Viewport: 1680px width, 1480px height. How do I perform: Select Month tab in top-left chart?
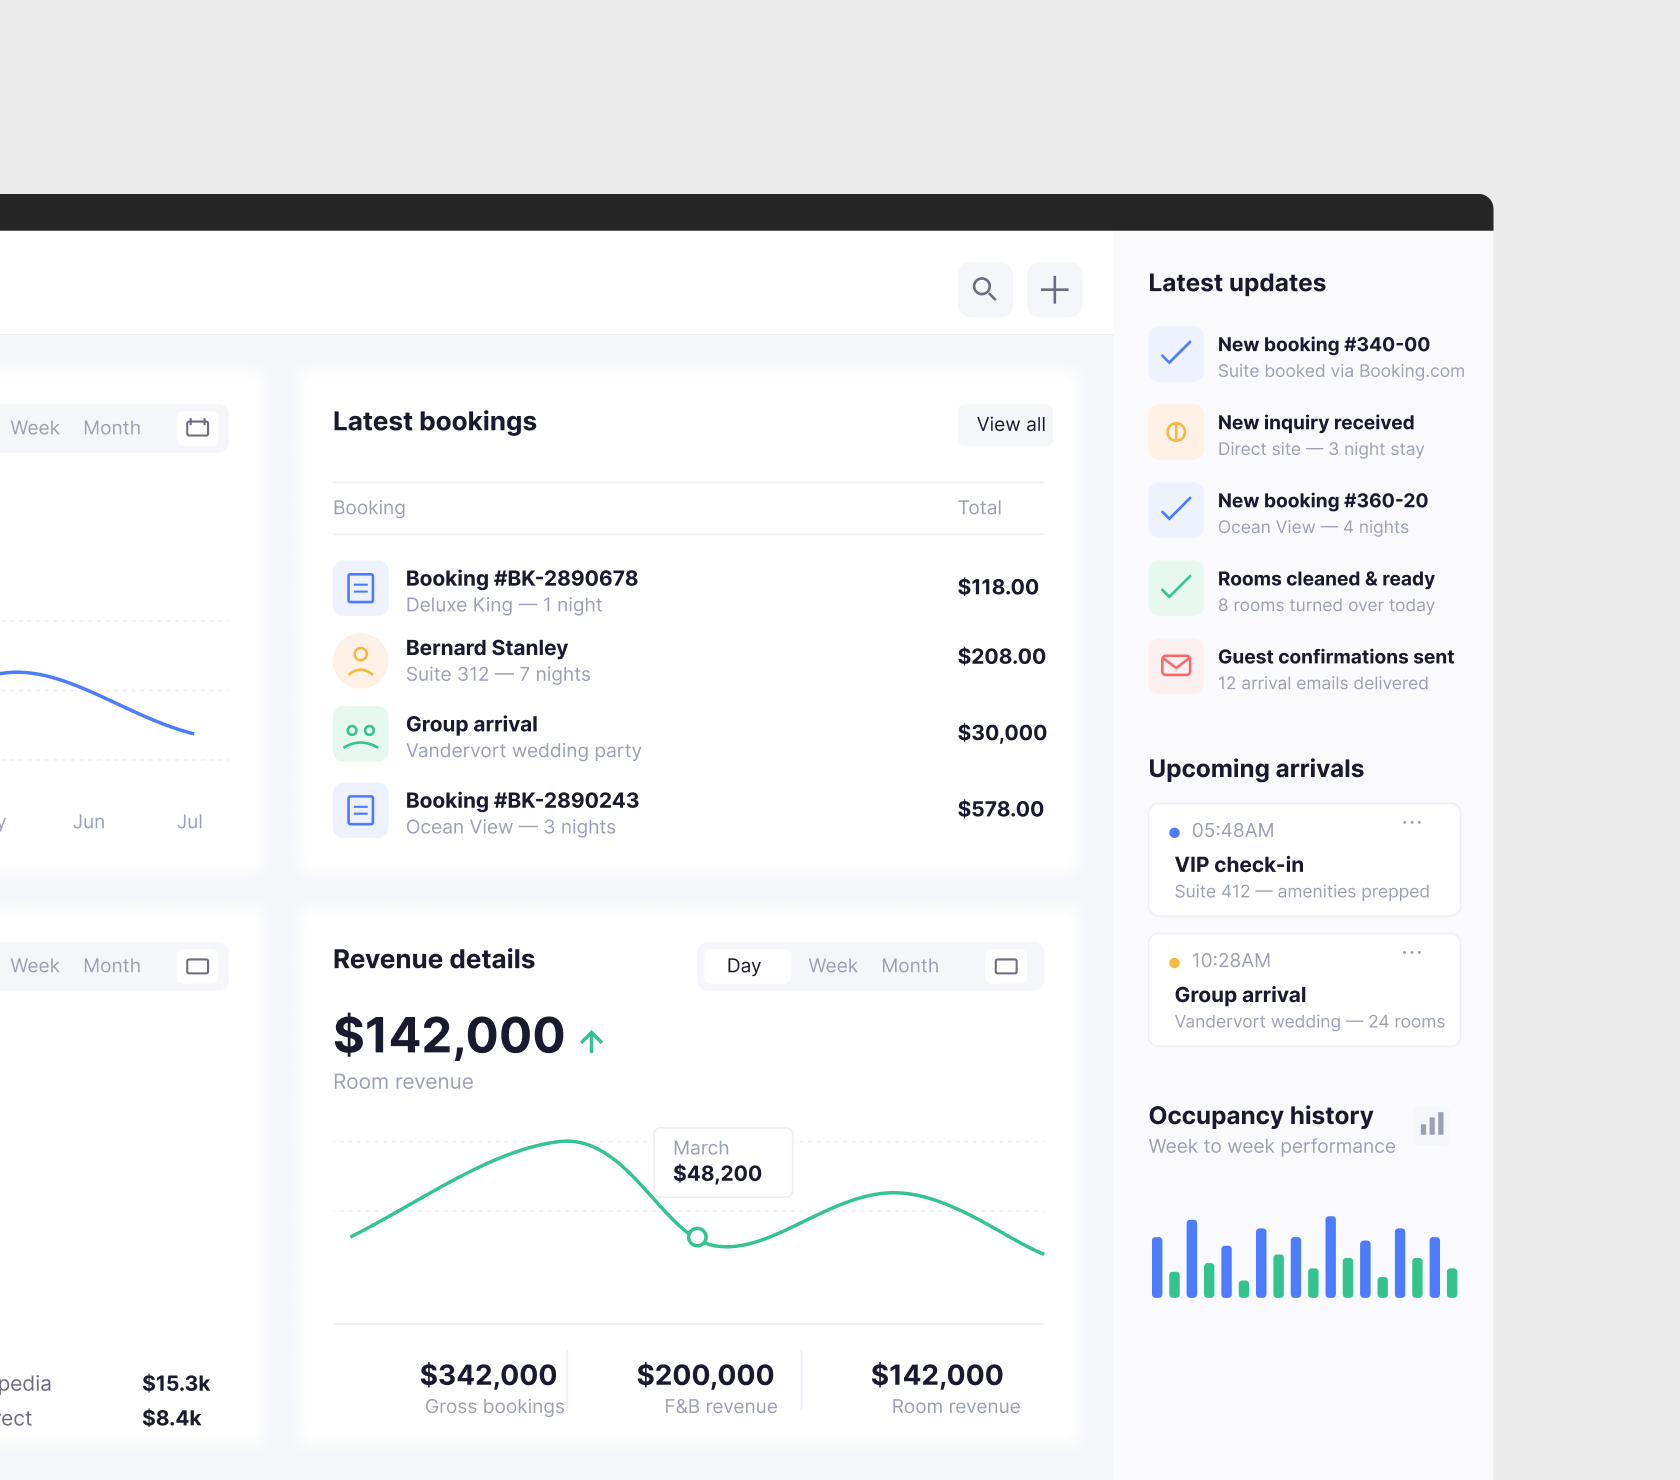pyautogui.click(x=112, y=428)
